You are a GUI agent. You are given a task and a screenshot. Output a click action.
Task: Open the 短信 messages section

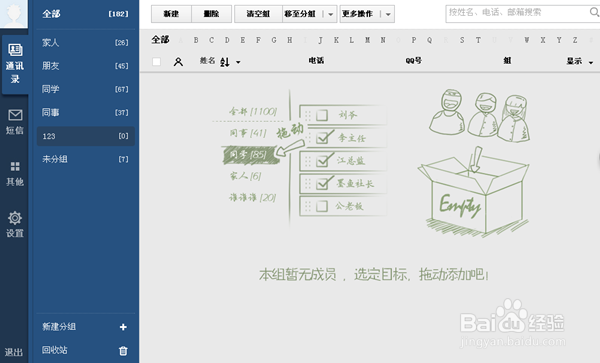pyautogui.click(x=15, y=122)
